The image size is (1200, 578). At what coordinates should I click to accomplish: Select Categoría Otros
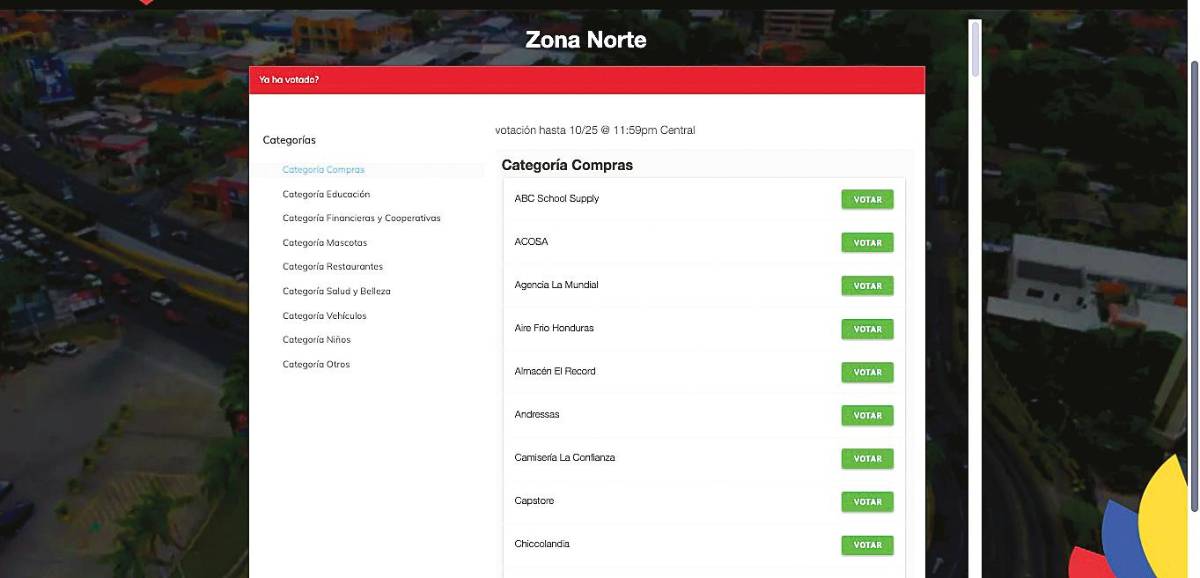click(316, 365)
